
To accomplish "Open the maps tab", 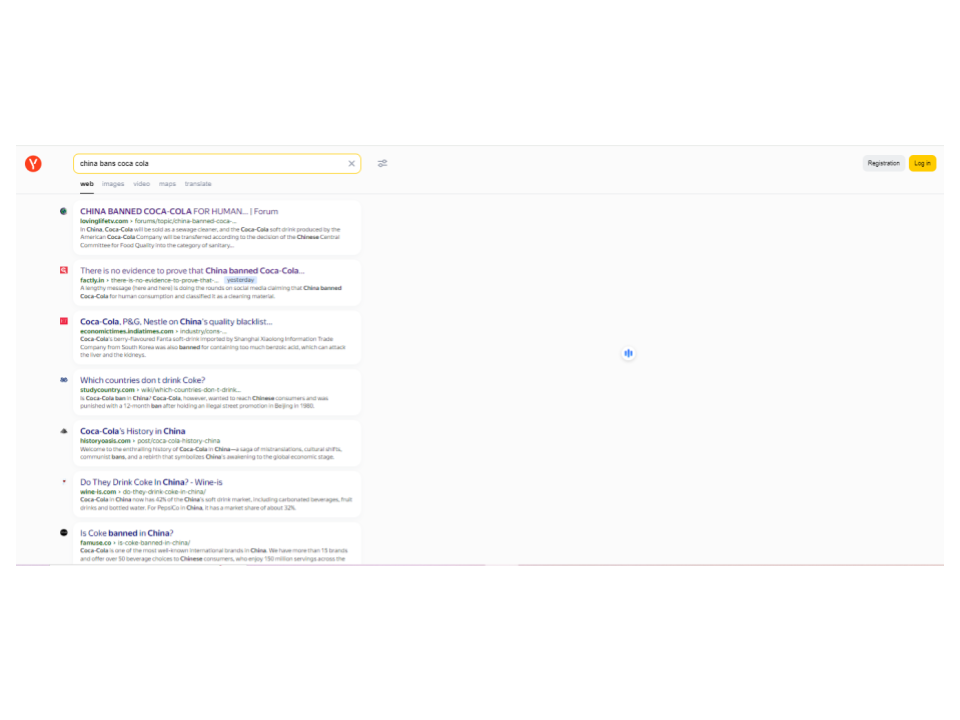I will pyautogui.click(x=167, y=184).
